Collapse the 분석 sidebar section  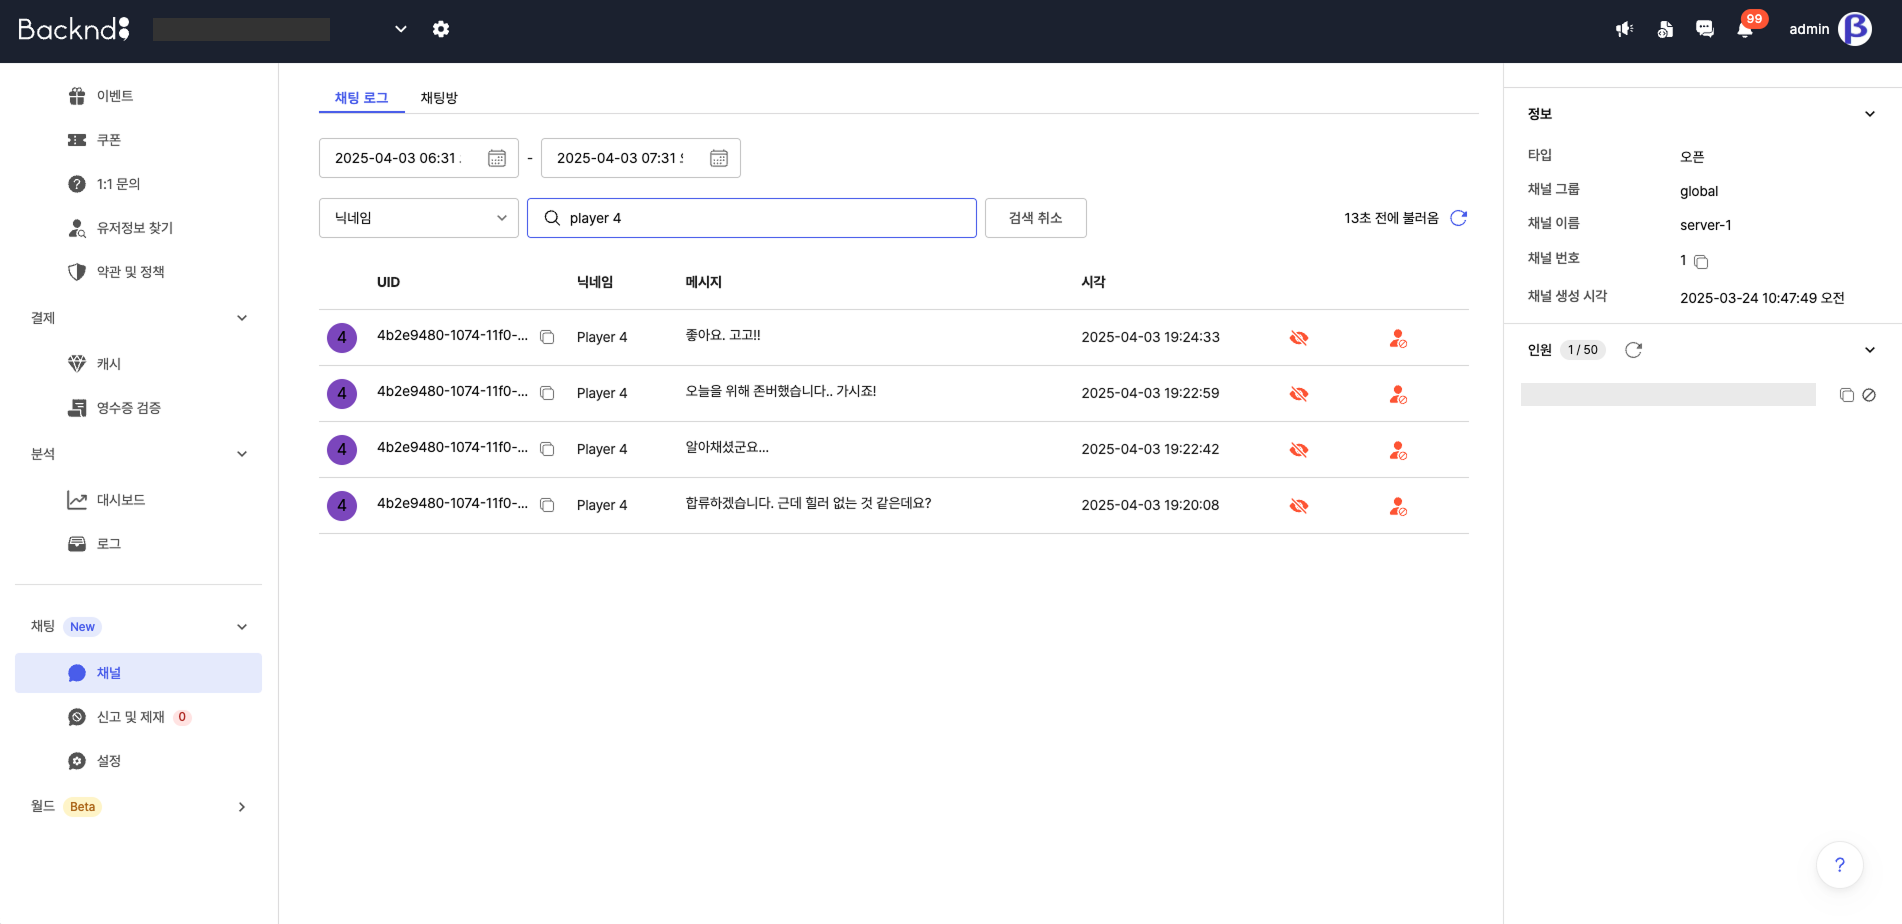coord(242,454)
